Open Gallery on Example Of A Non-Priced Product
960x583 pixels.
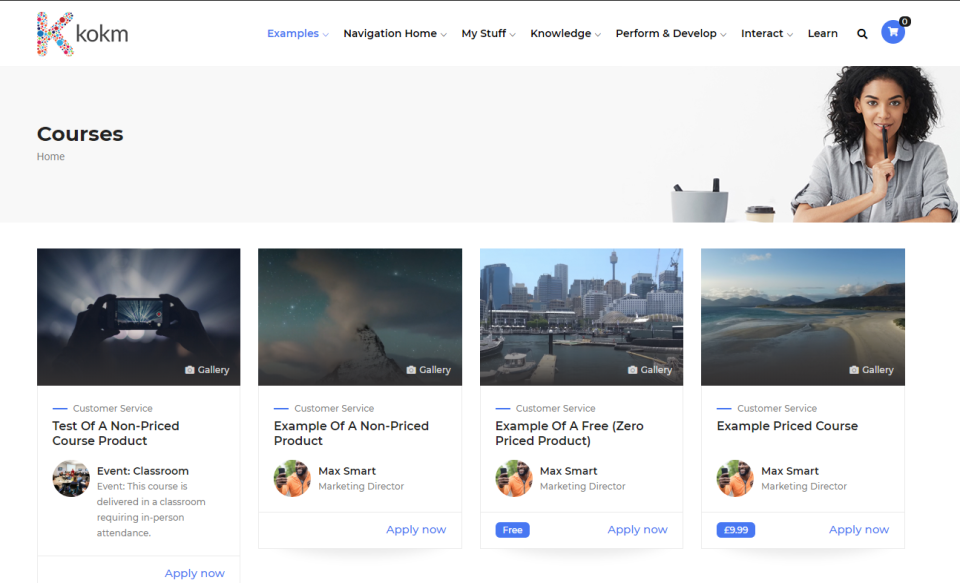429,369
